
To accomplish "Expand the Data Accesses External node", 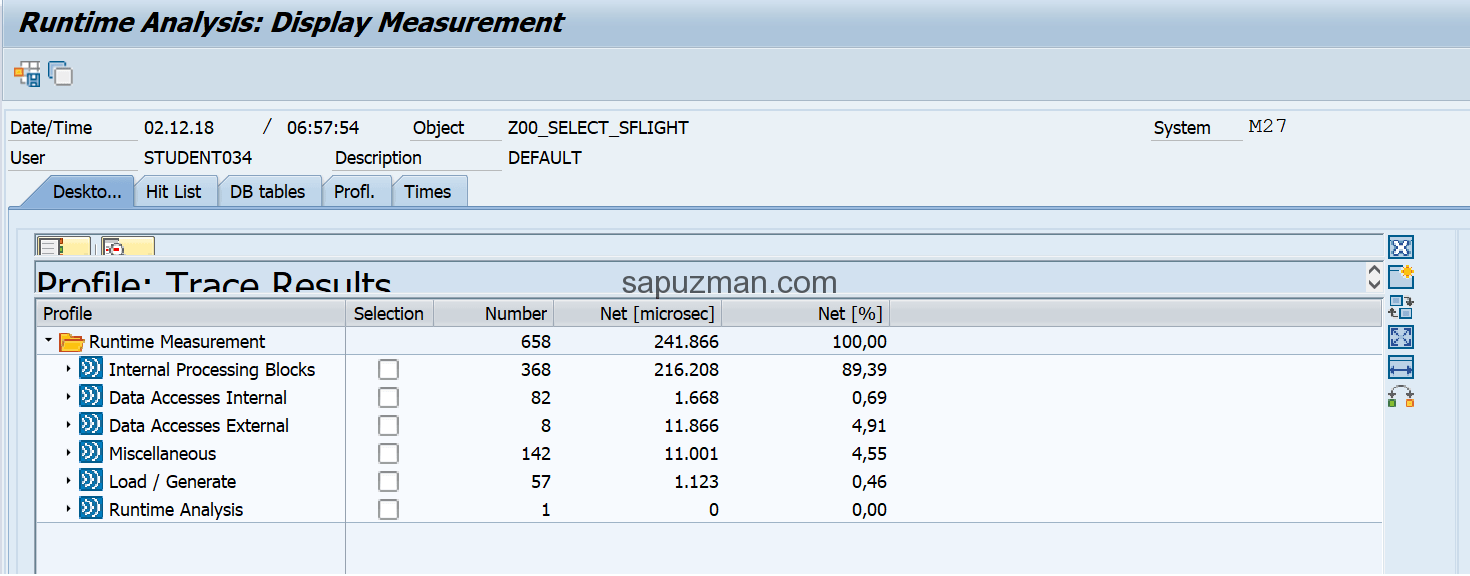I will [69, 425].
